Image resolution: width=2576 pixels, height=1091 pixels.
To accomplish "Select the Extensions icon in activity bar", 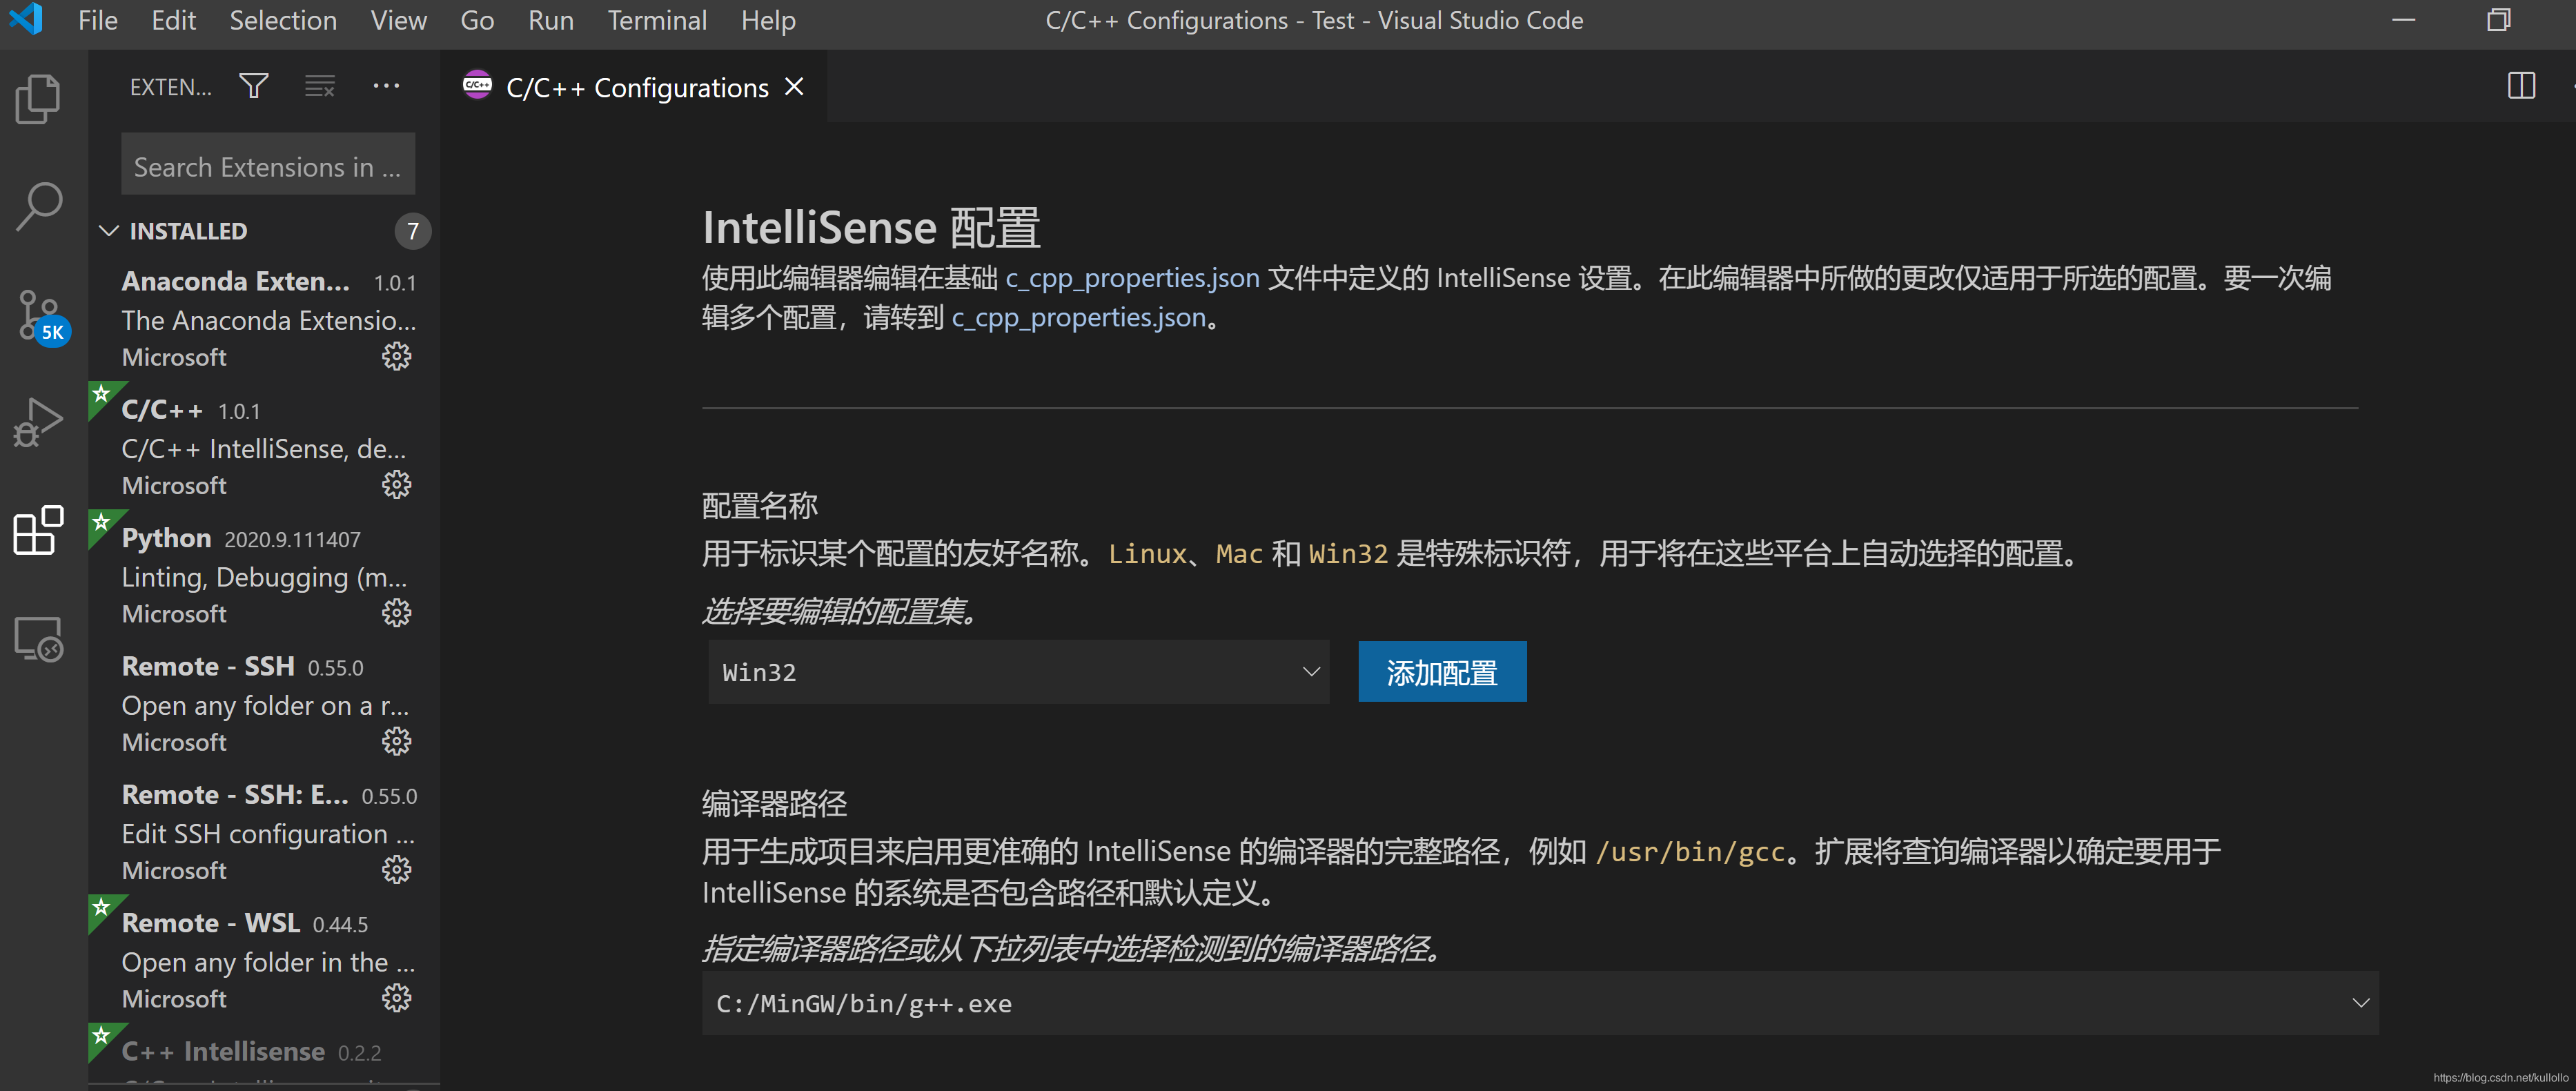I will [38, 531].
